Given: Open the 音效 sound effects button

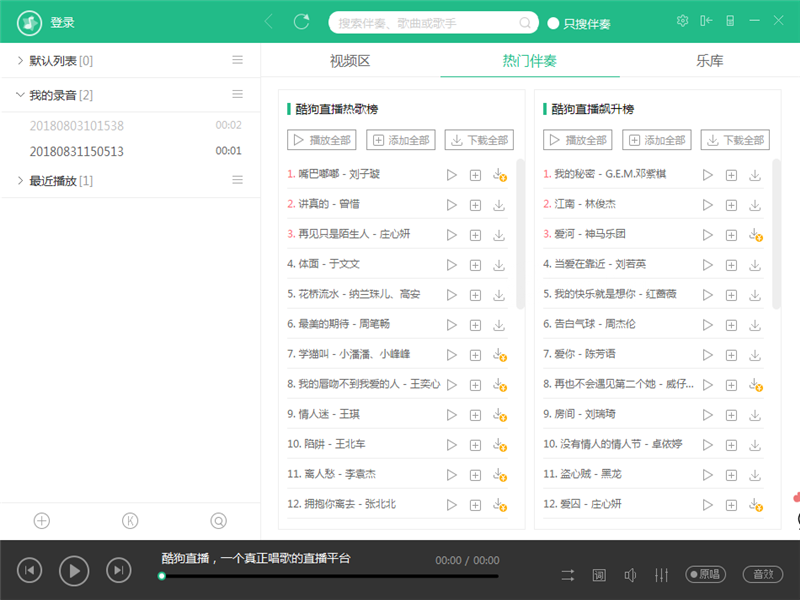Looking at the screenshot, I should click(x=763, y=574).
